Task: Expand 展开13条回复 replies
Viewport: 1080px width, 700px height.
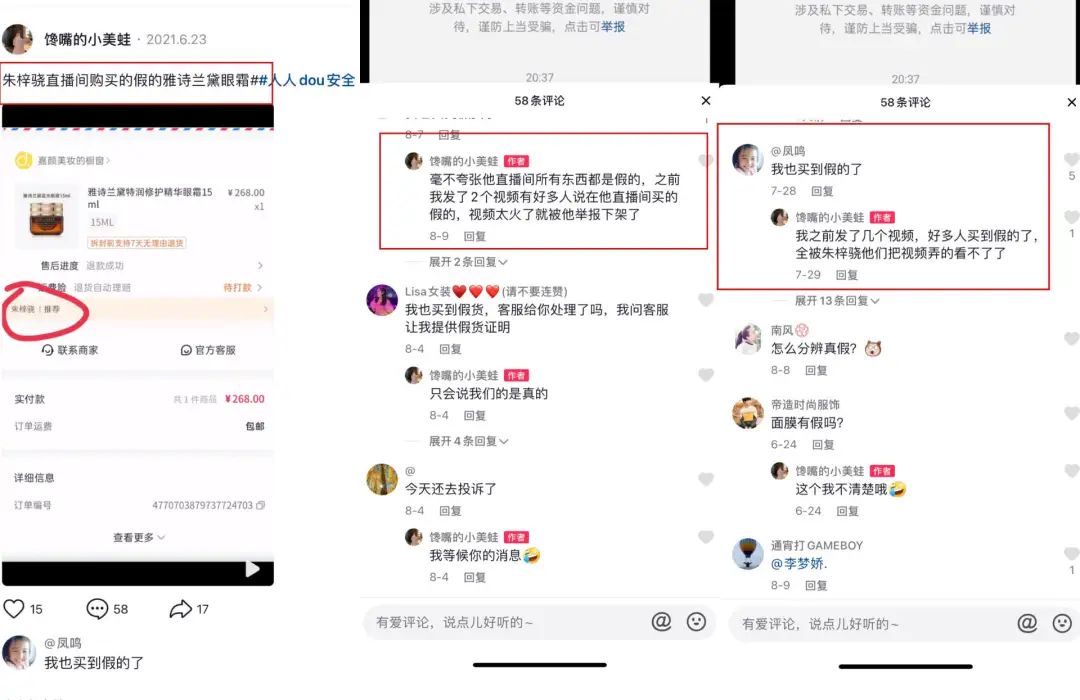Action: click(x=837, y=300)
